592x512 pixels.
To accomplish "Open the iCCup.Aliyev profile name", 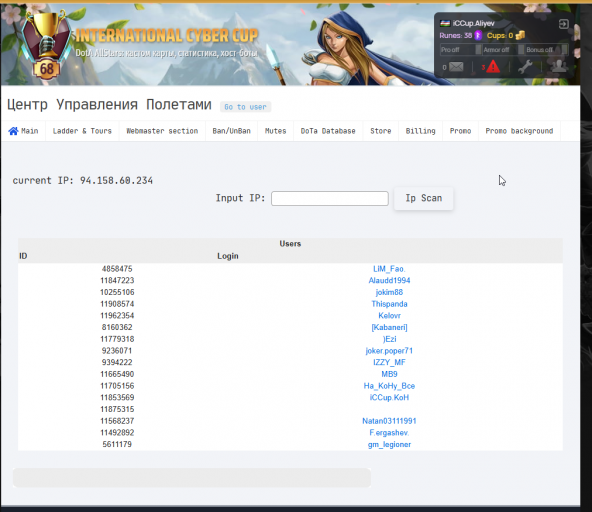I will [x=473, y=23].
